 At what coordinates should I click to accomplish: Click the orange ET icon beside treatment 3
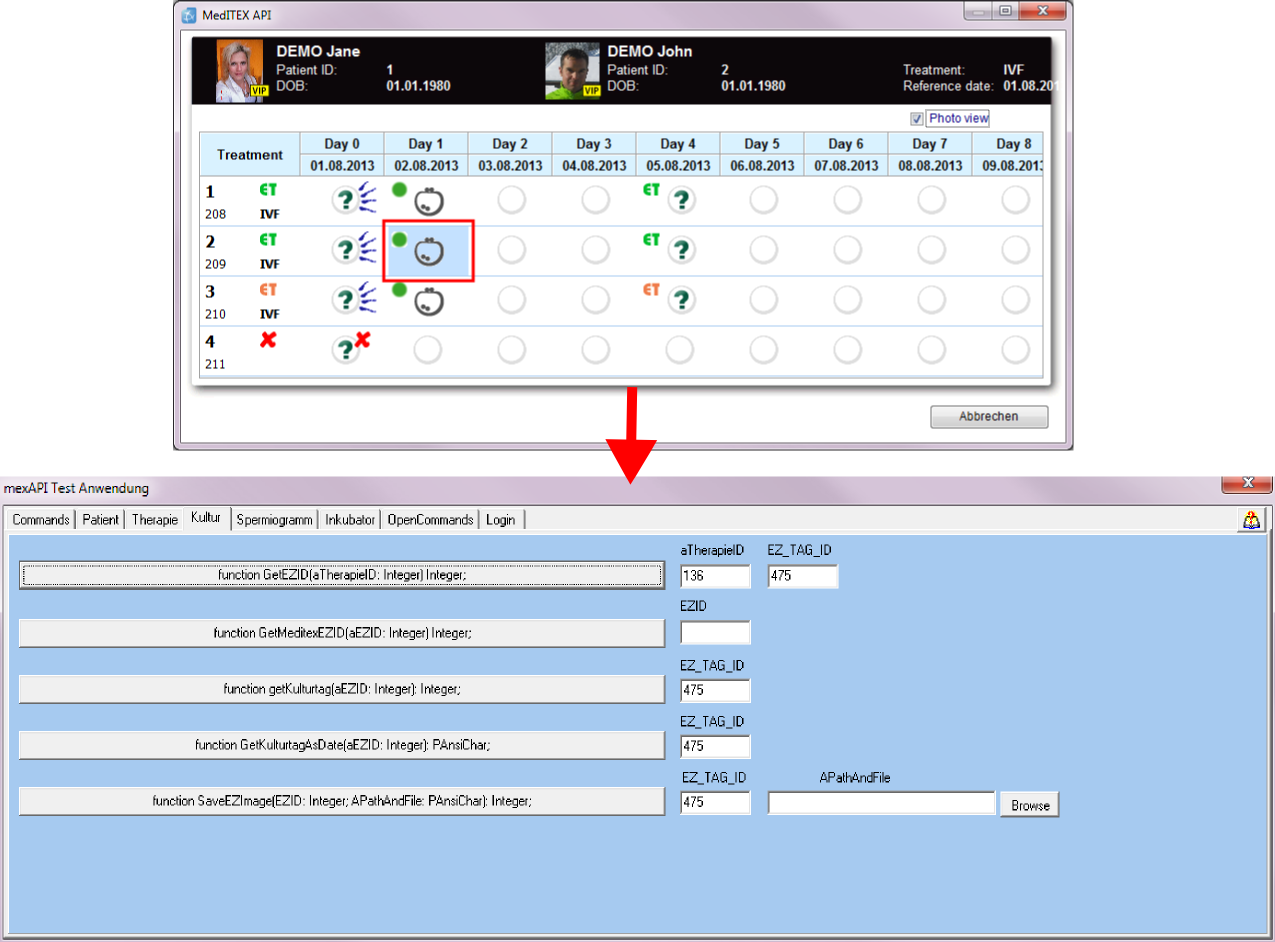[x=268, y=290]
